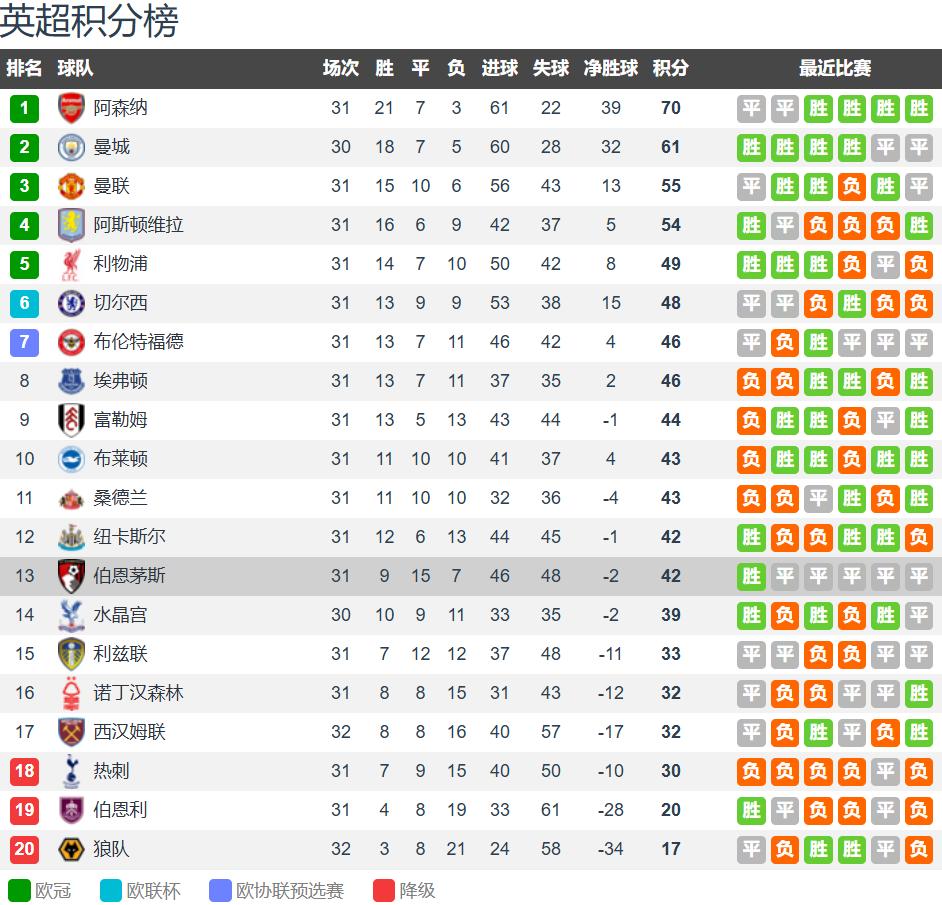942x905 pixels.
Task: Click the 进球 column header
Action: click(499, 68)
